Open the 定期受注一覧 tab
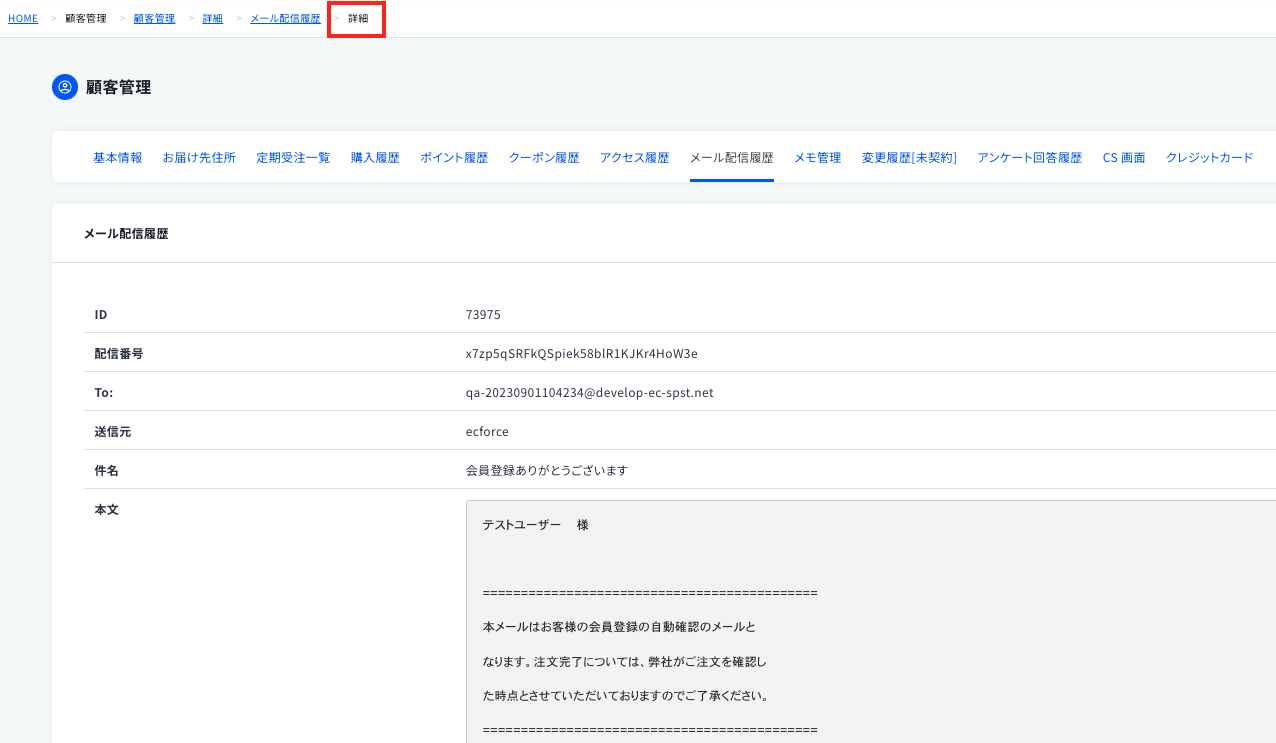 293,158
